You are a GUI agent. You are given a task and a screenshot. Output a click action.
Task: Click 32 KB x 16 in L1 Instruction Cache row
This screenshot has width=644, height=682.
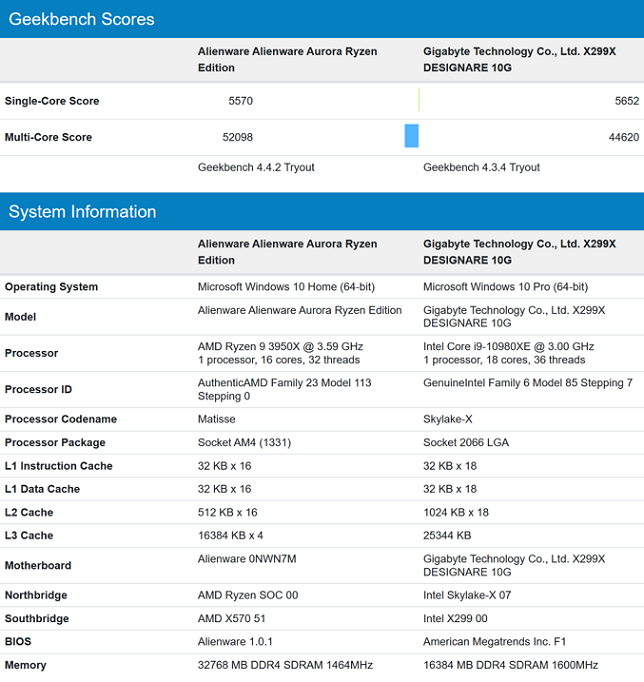224,466
